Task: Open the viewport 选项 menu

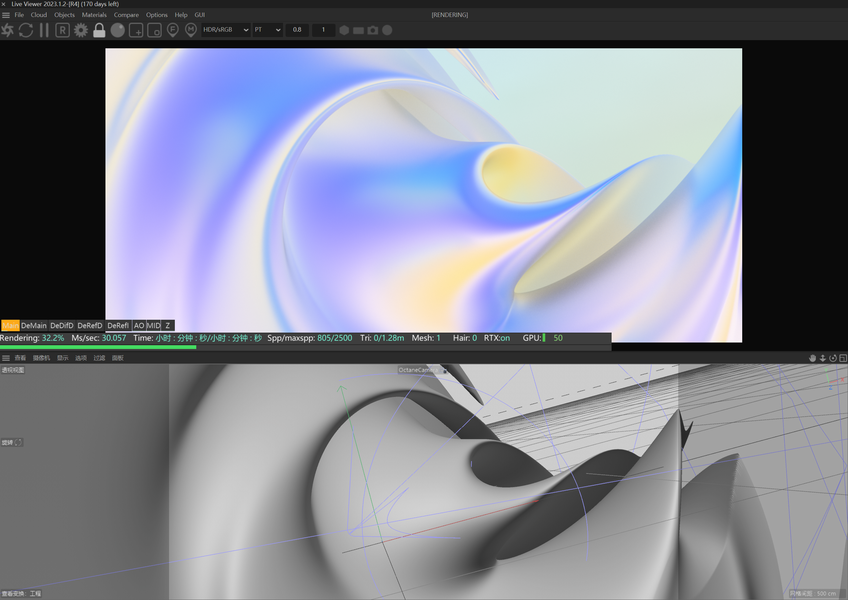Action: point(81,358)
